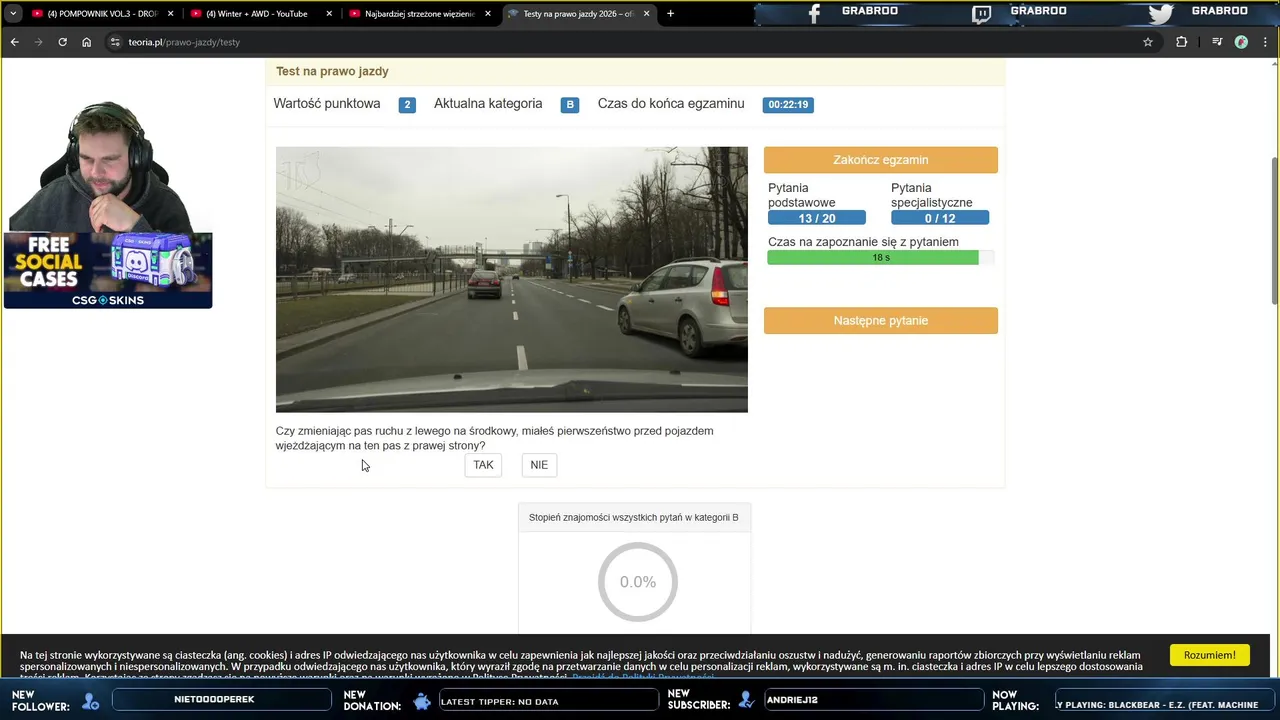Click the Twitter bird logo in the overlay
1280x720 pixels.
click(1160, 13)
